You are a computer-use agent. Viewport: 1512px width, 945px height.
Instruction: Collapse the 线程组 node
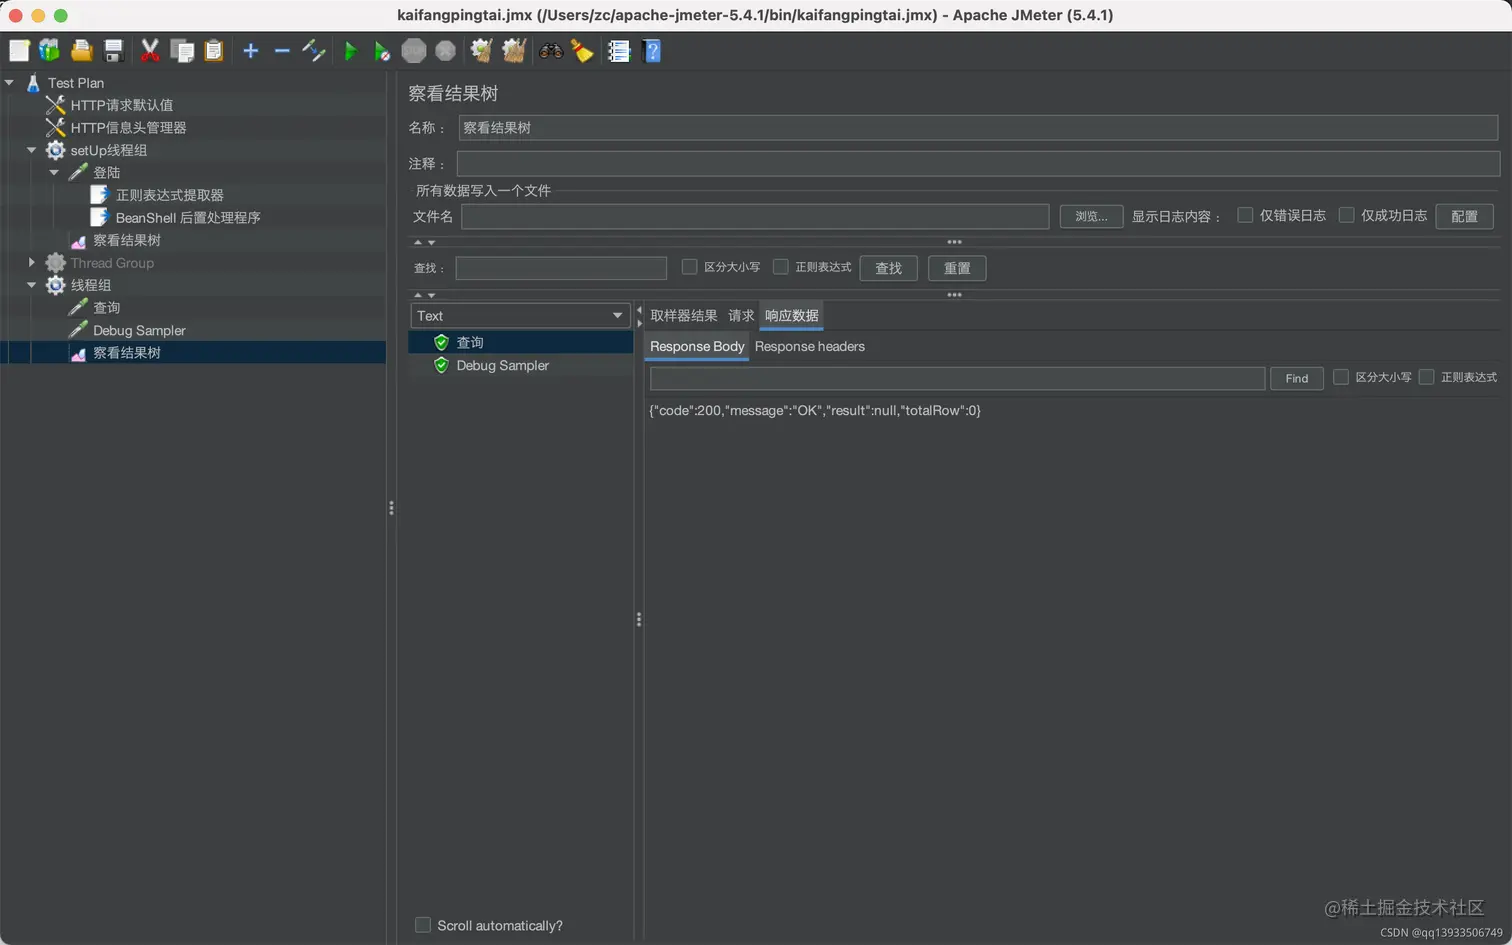pos(31,285)
